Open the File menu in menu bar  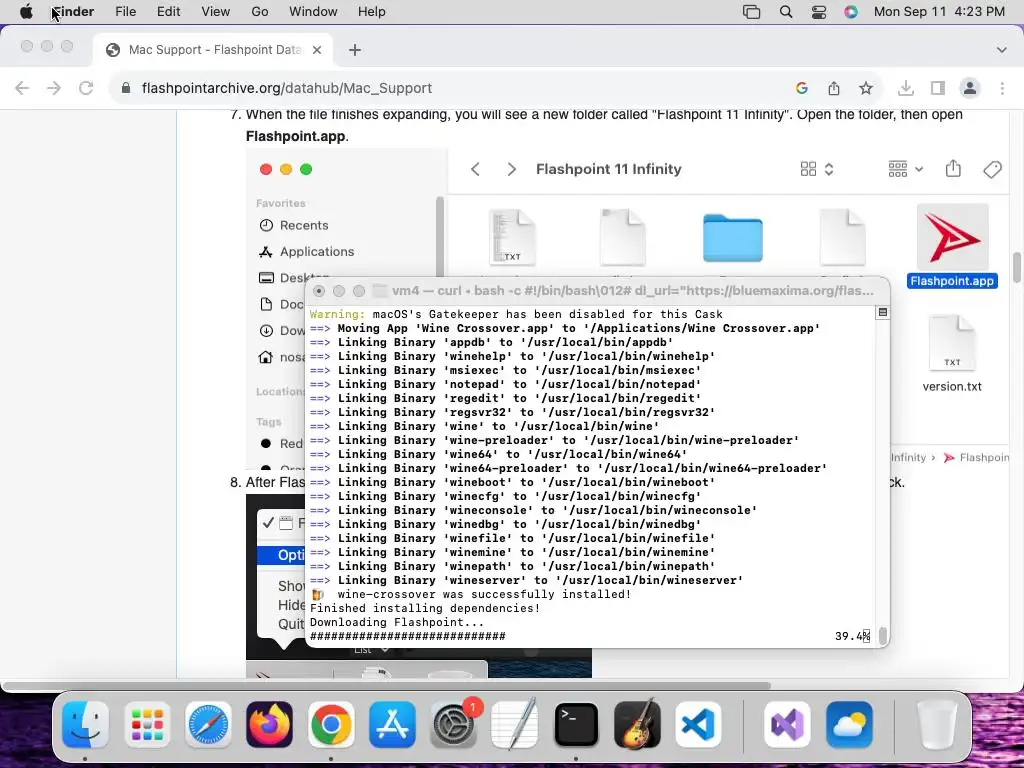(125, 12)
